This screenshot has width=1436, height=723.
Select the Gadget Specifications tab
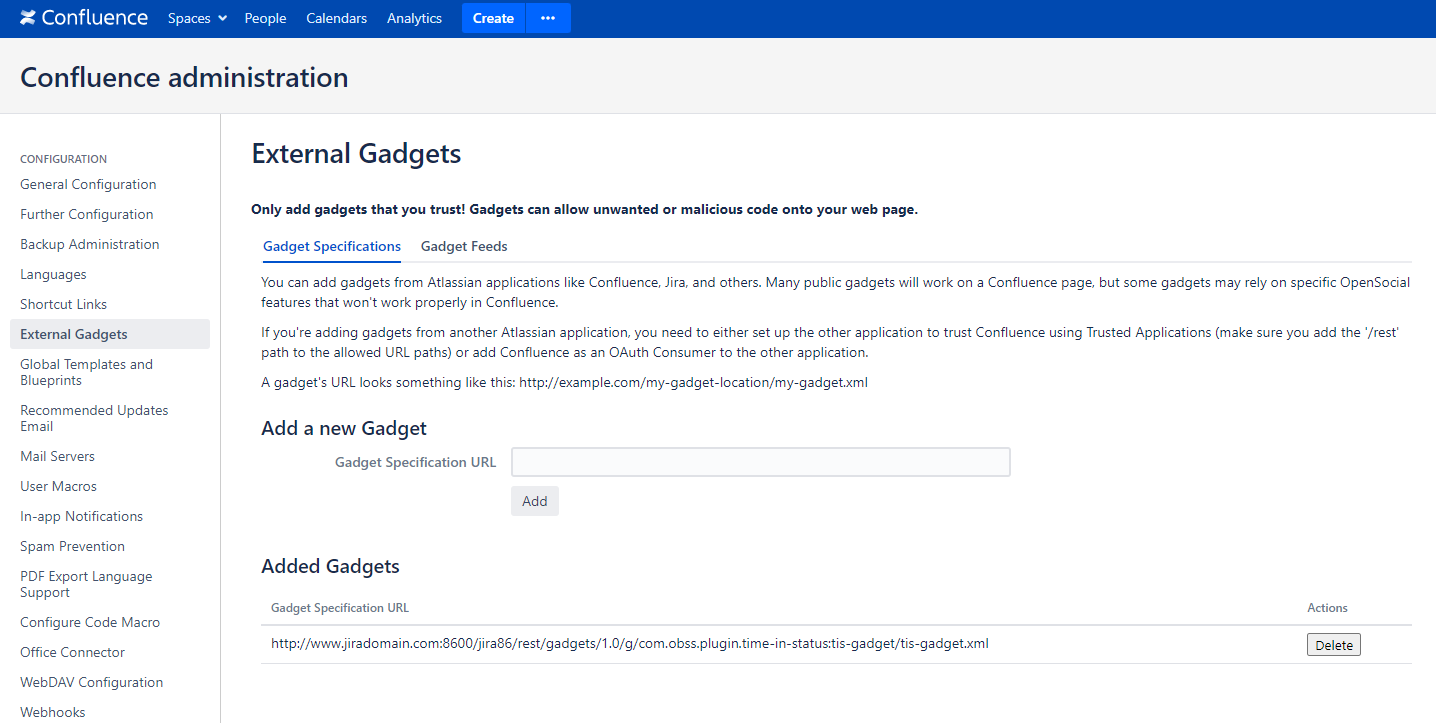(x=332, y=246)
